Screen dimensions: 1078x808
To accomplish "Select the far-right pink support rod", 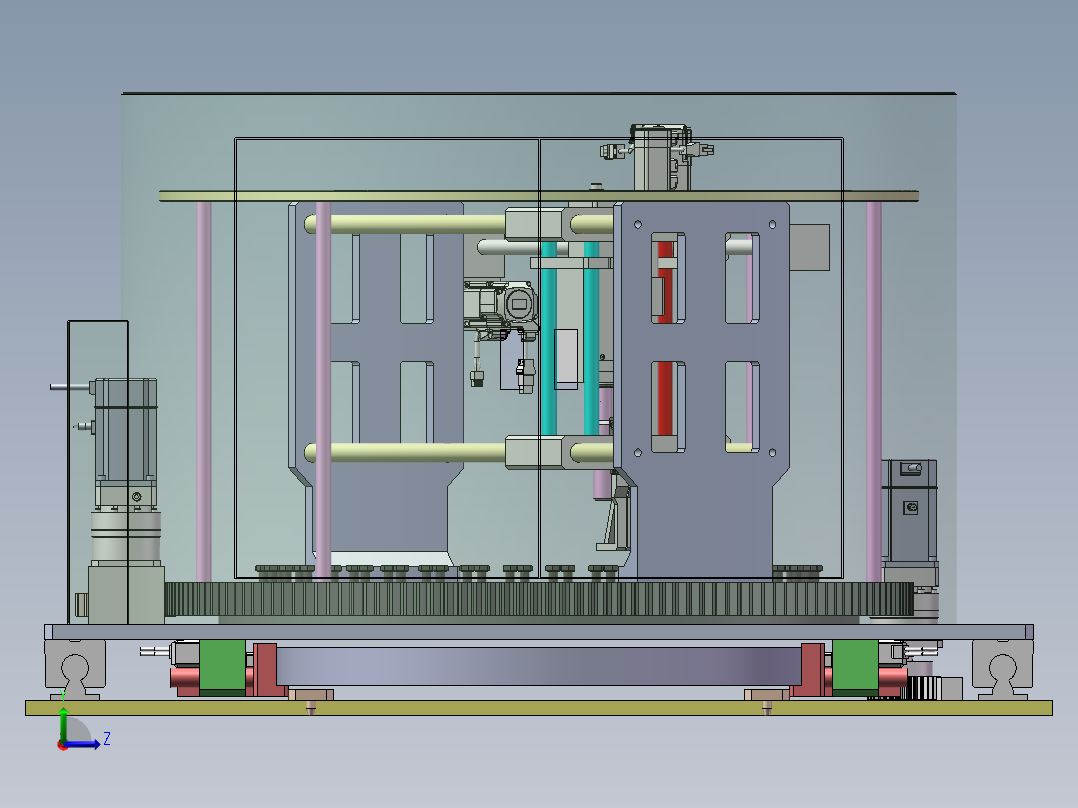I will (x=874, y=391).
